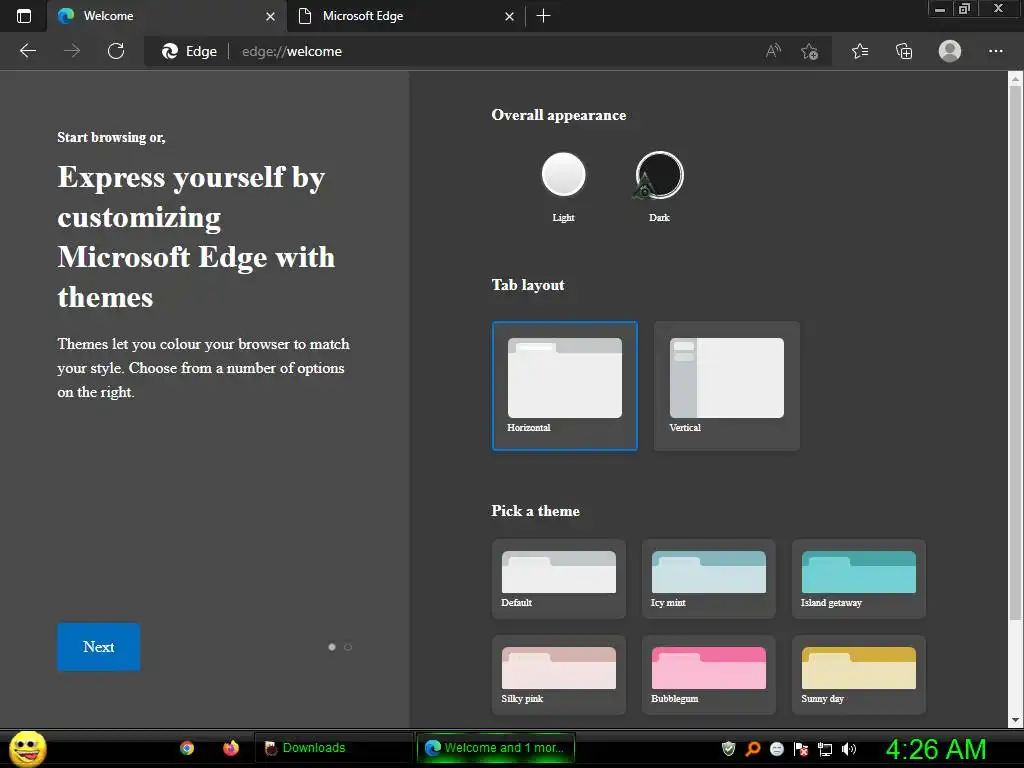Launch Chrome from the taskbar
Viewport: 1024px width, 768px height.
pyautogui.click(x=187, y=748)
